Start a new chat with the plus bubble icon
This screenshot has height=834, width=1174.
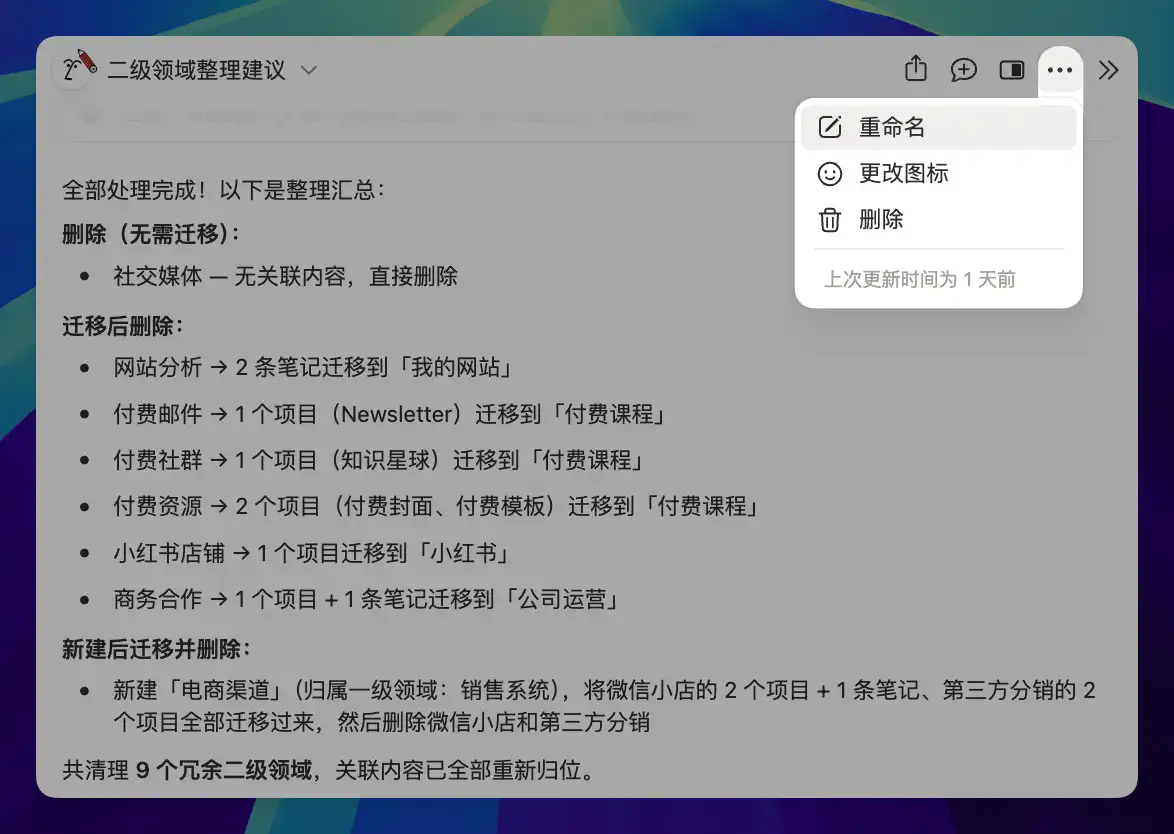[x=963, y=70]
